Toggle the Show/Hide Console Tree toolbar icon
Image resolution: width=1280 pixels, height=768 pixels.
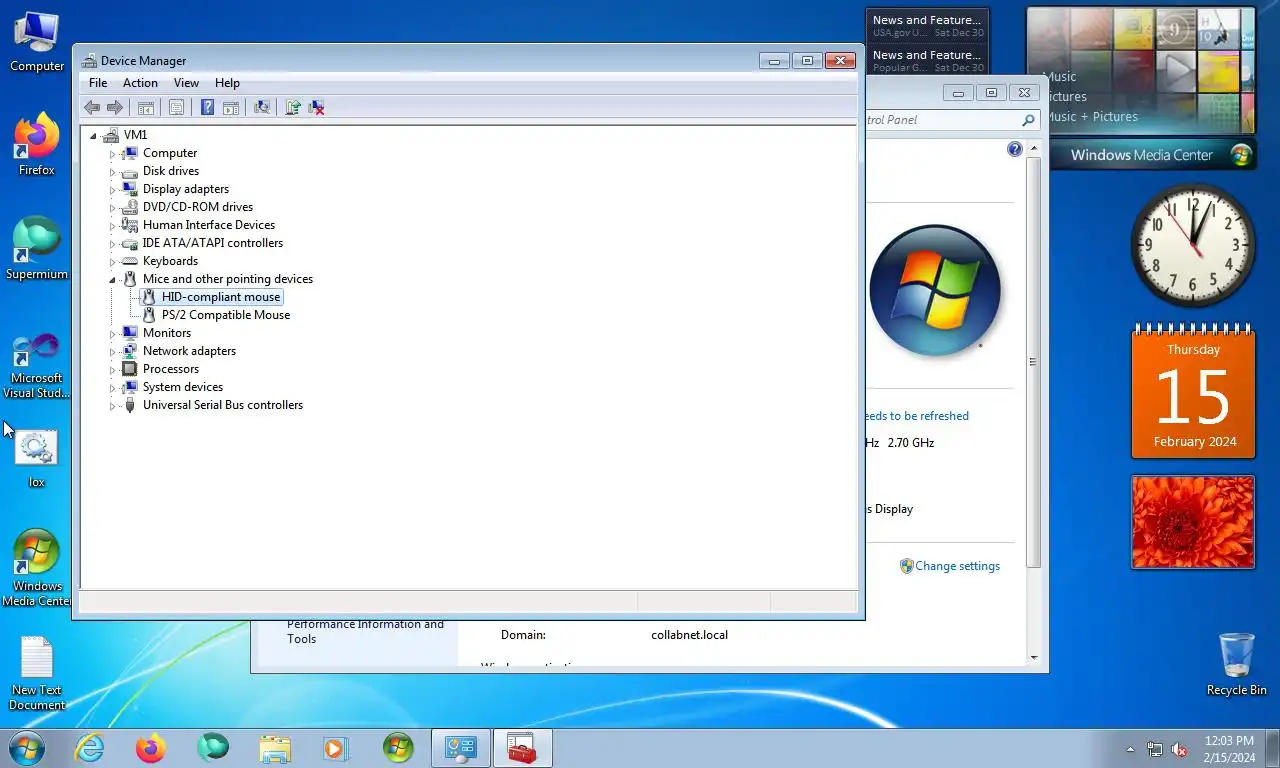(146, 107)
